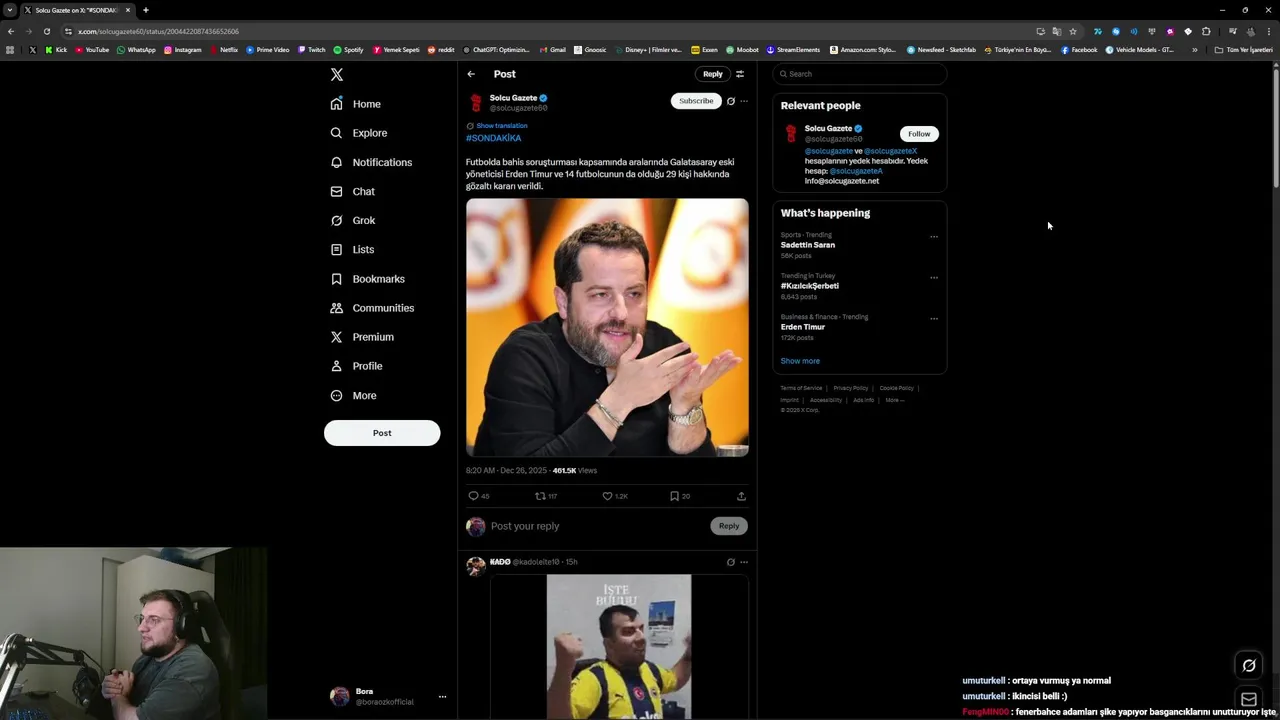Open #KızılcıkŞerbeti trending topic
Screen dimensions: 1280x720
pyautogui.click(x=810, y=286)
